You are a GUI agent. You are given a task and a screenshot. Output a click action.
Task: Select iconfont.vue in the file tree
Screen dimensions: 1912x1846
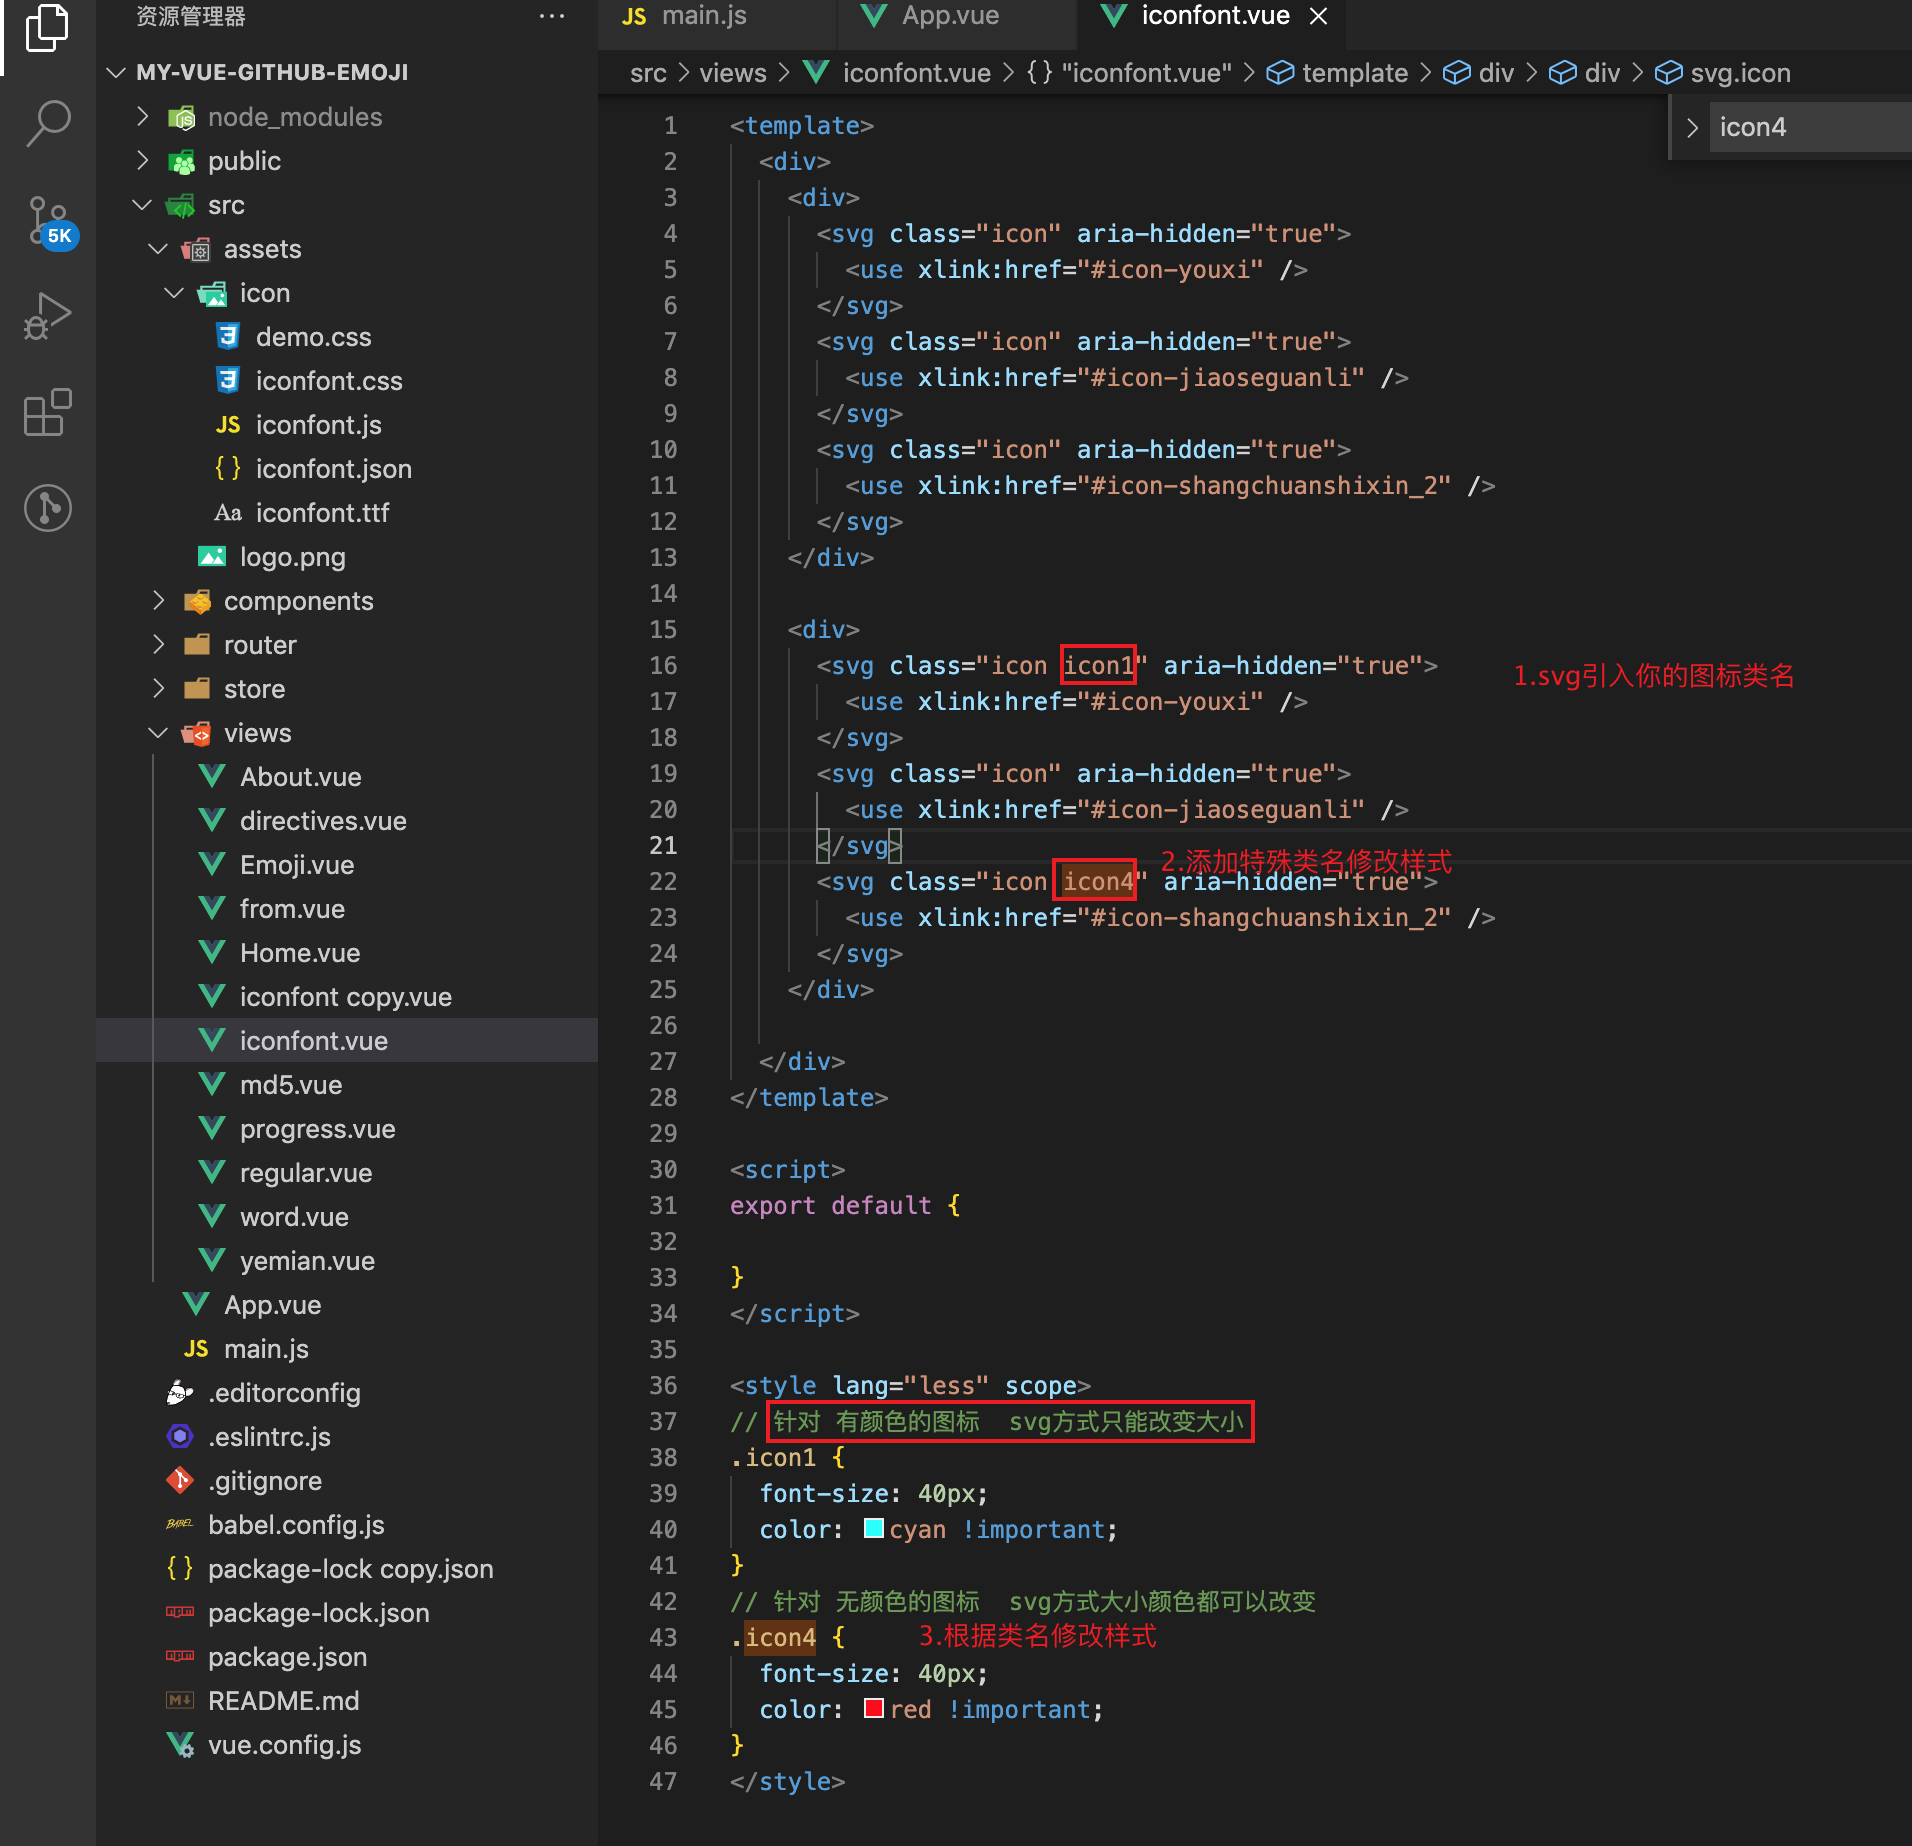(x=346, y=1041)
